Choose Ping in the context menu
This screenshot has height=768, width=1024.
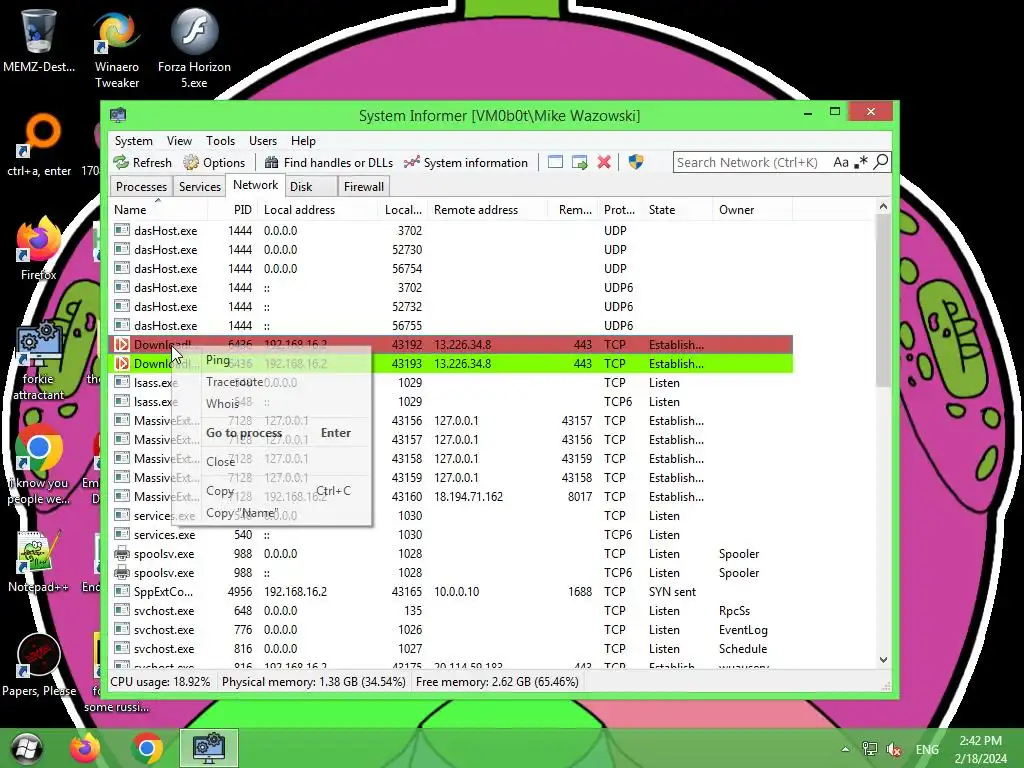[272, 360]
